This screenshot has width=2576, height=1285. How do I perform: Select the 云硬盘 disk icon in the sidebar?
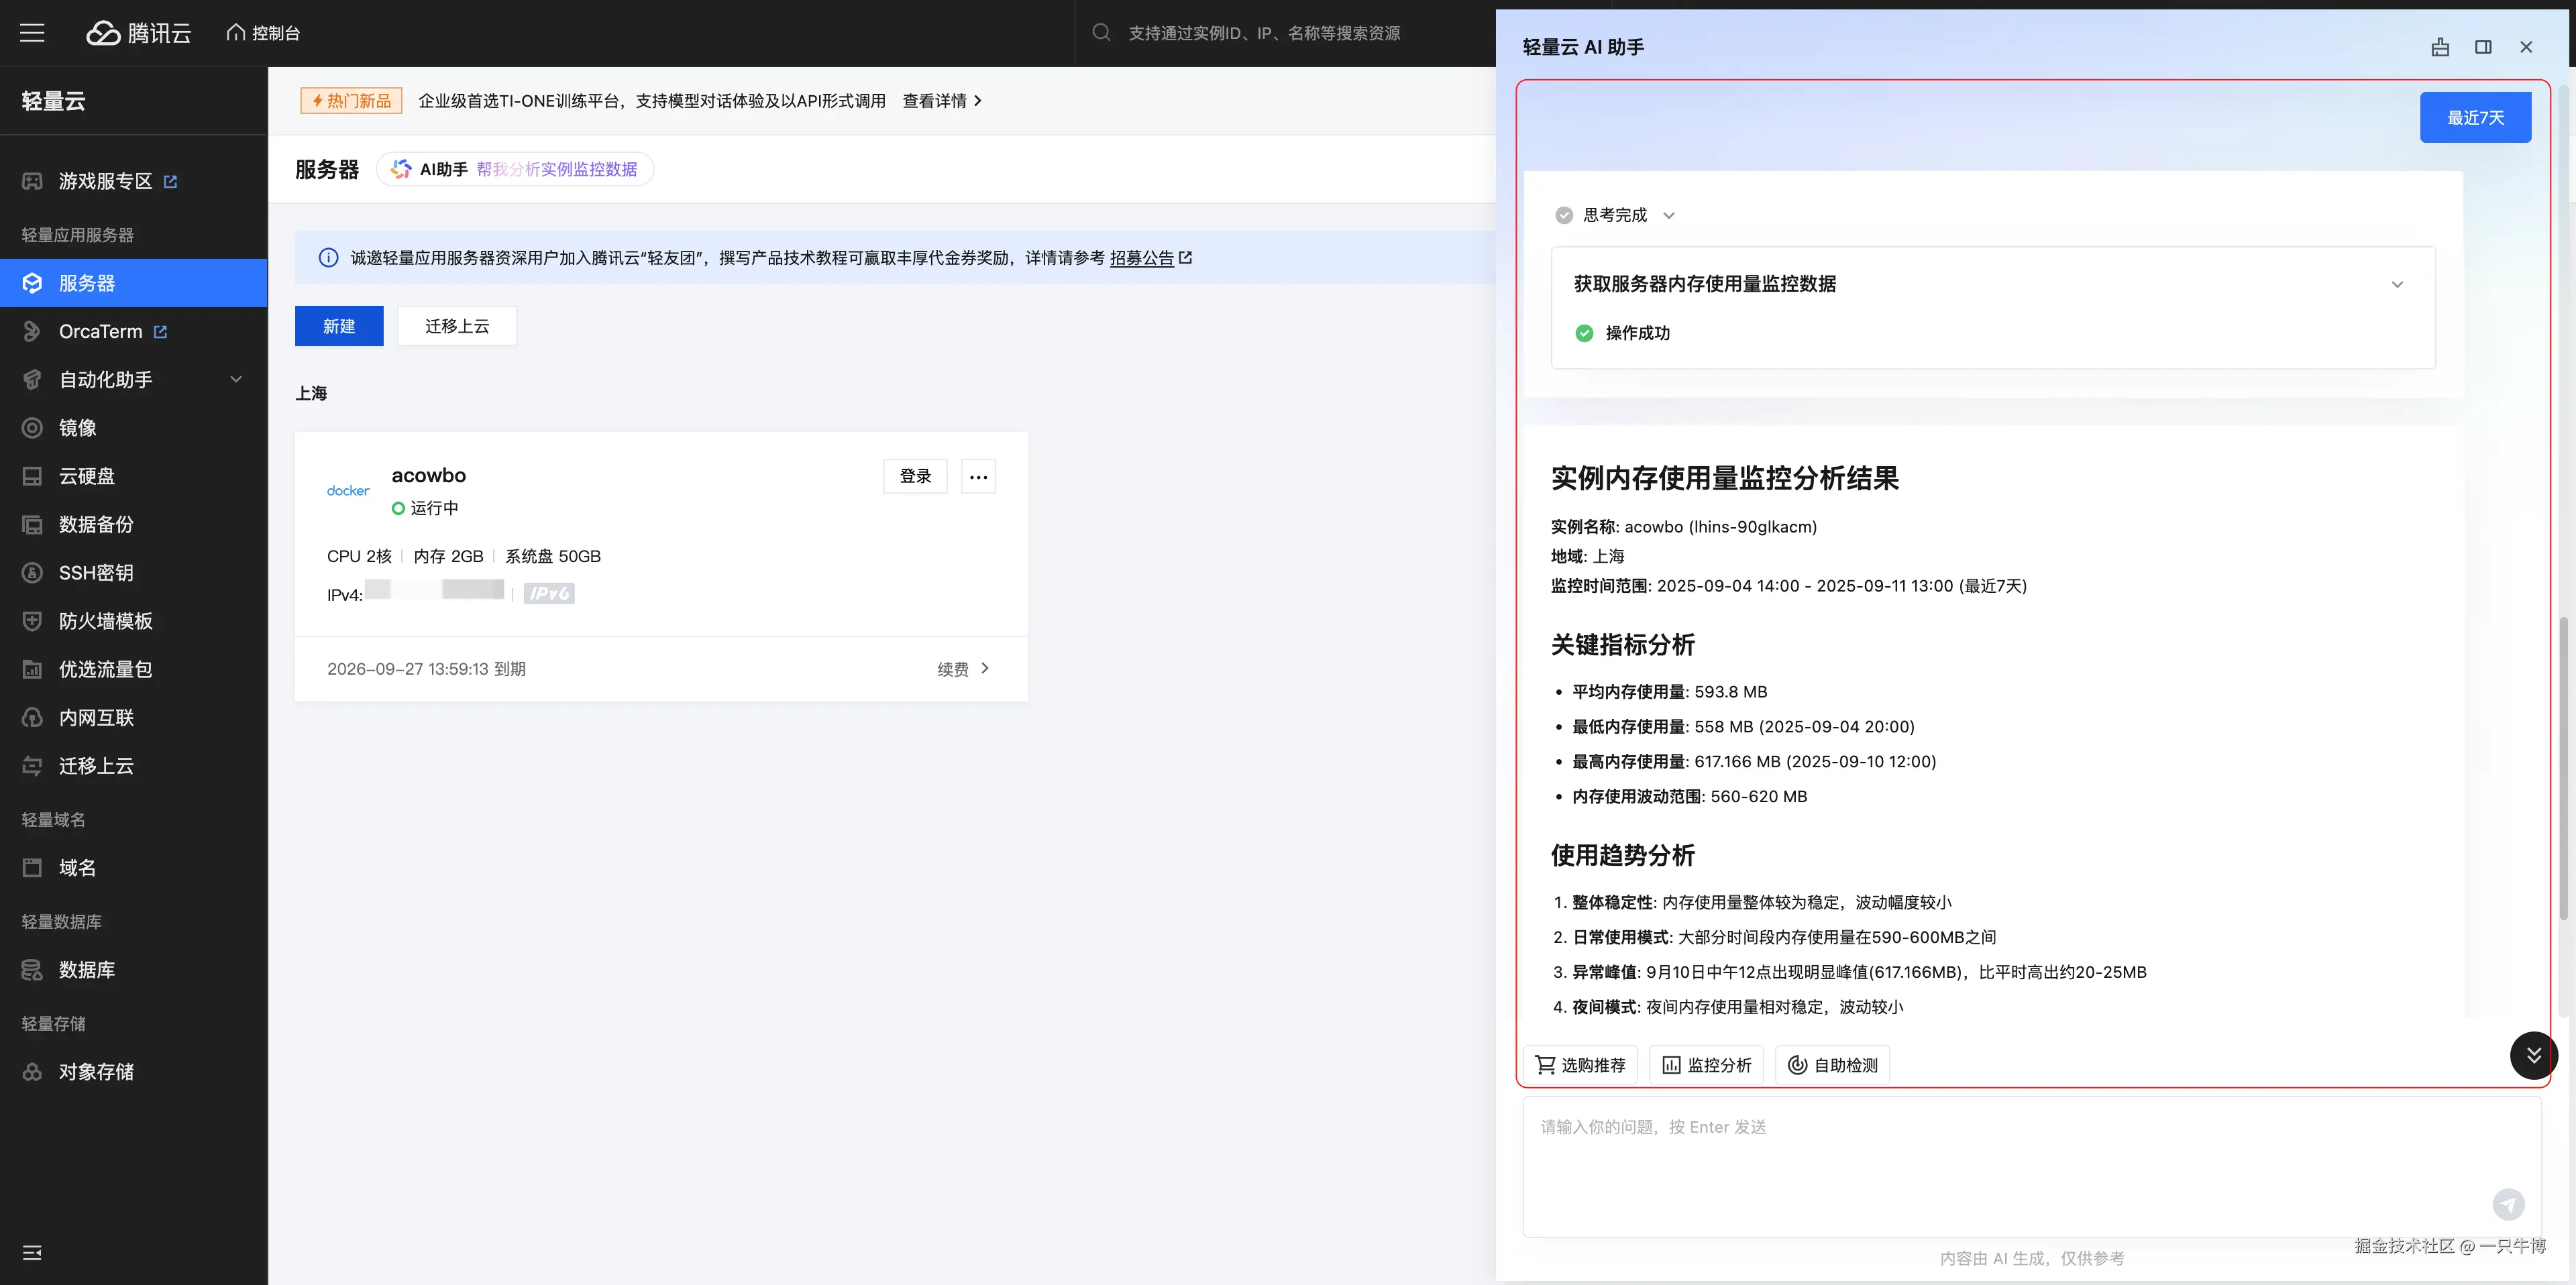pyautogui.click(x=32, y=475)
